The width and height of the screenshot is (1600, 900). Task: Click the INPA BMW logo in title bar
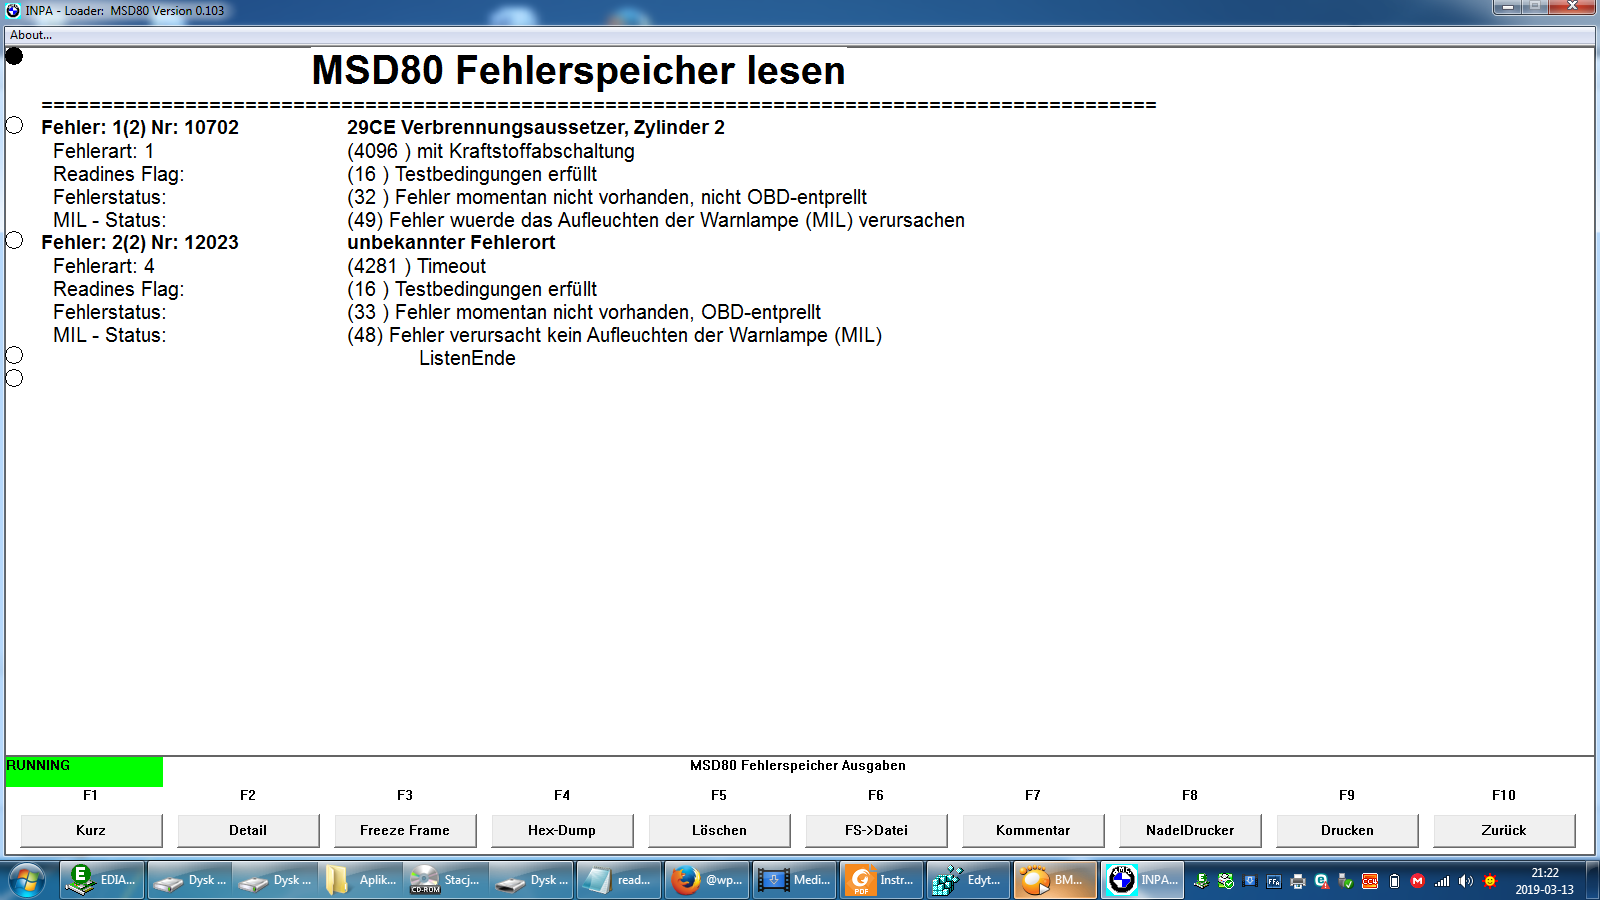tap(13, 10)
